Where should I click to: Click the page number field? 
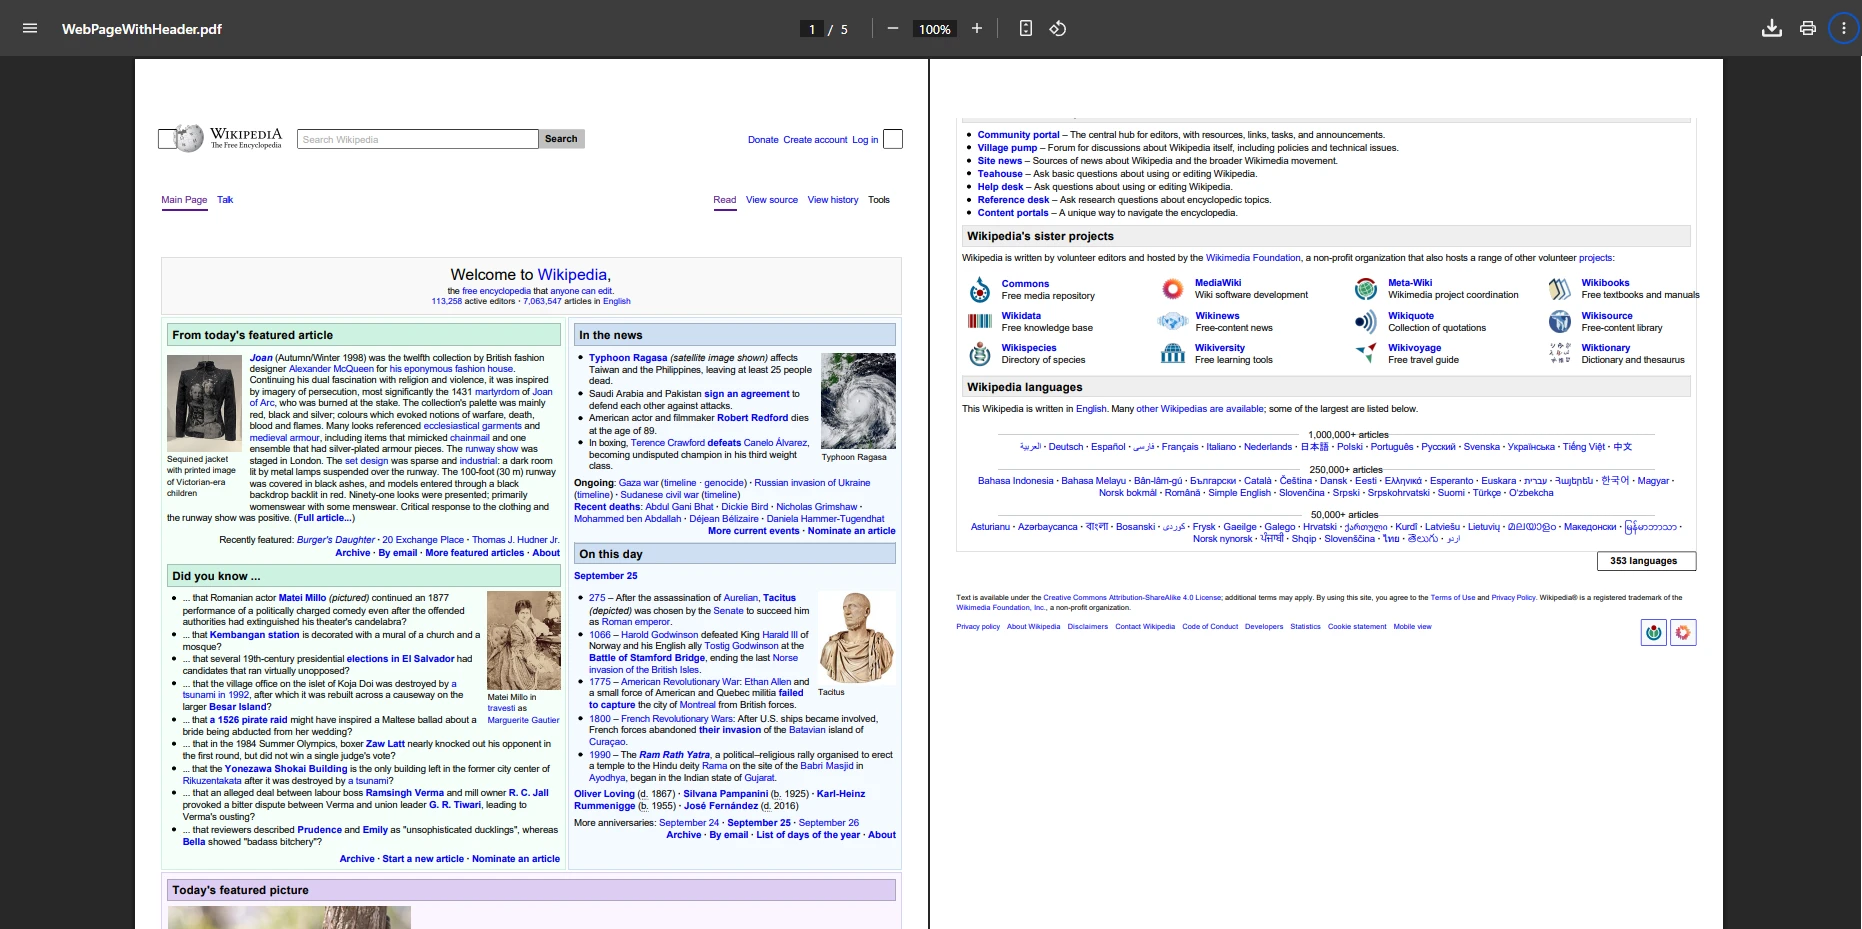pyautogui.click(x=812, y=29)
